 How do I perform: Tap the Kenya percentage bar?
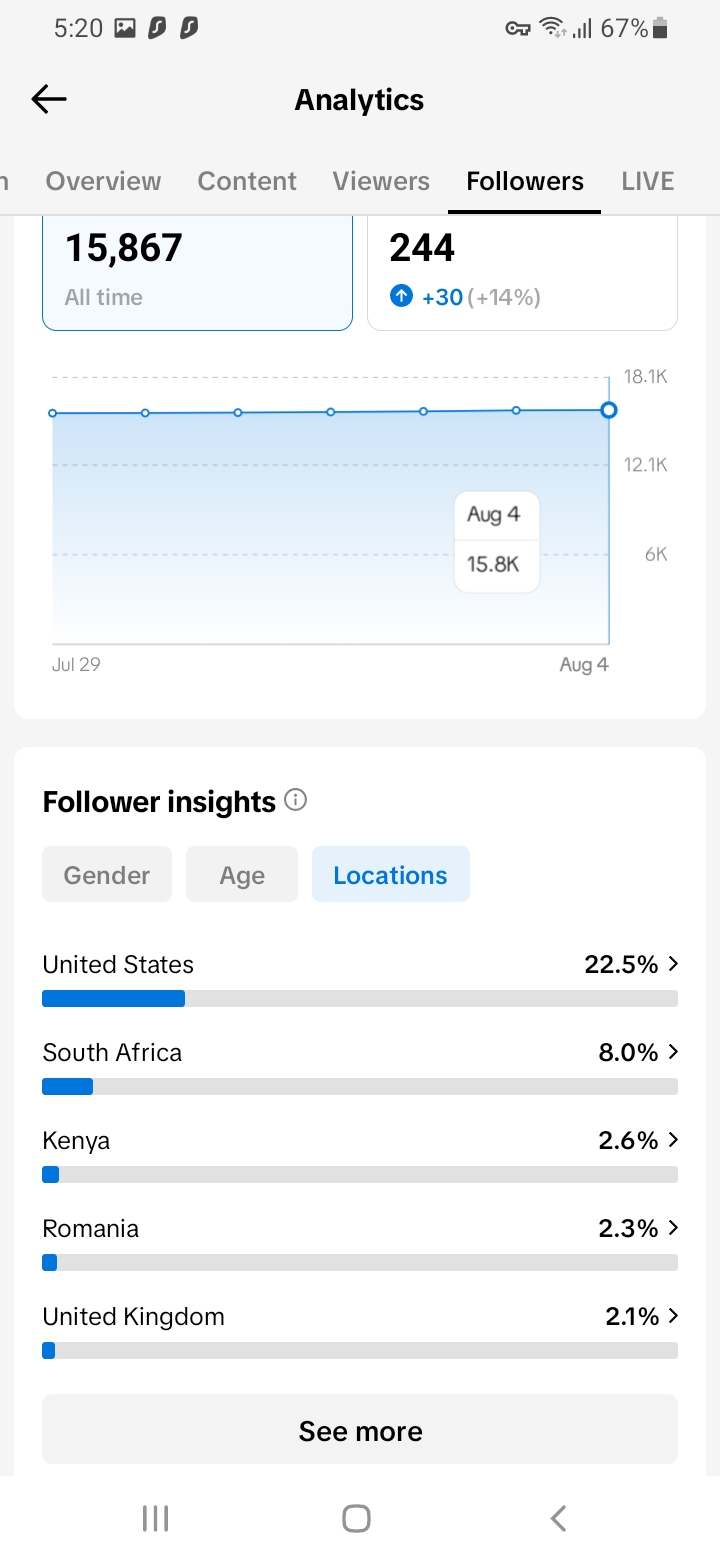pos(360,1174)
